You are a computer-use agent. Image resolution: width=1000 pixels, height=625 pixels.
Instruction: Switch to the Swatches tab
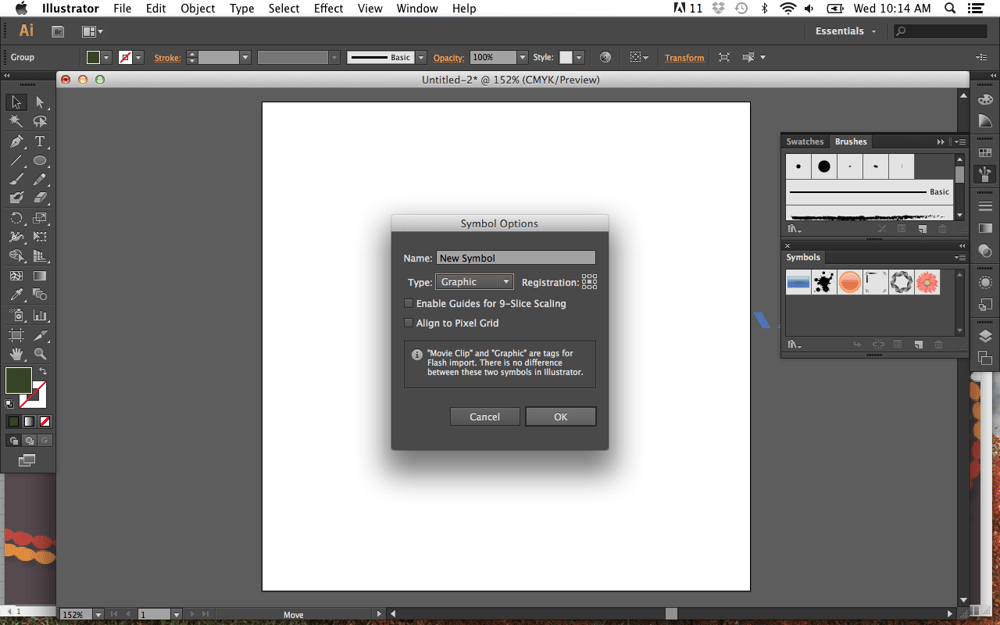click(805, 142)
